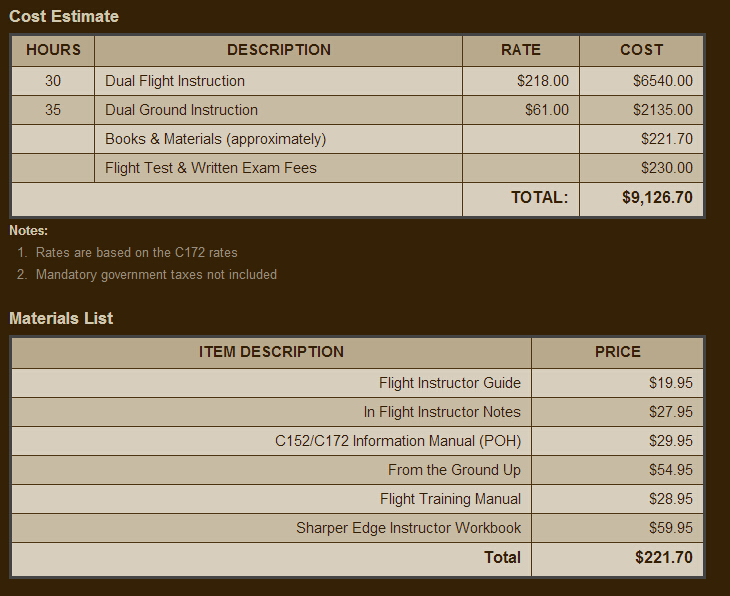Click the $9,126.70 total cost

pos(657,198)
